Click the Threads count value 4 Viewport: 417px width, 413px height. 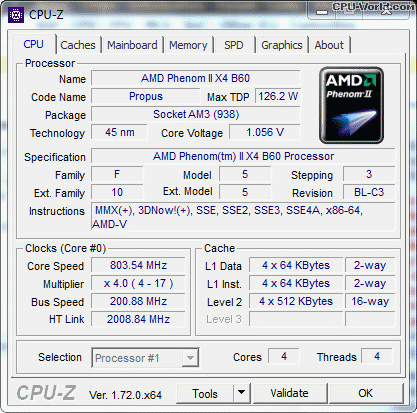point(377,356)
